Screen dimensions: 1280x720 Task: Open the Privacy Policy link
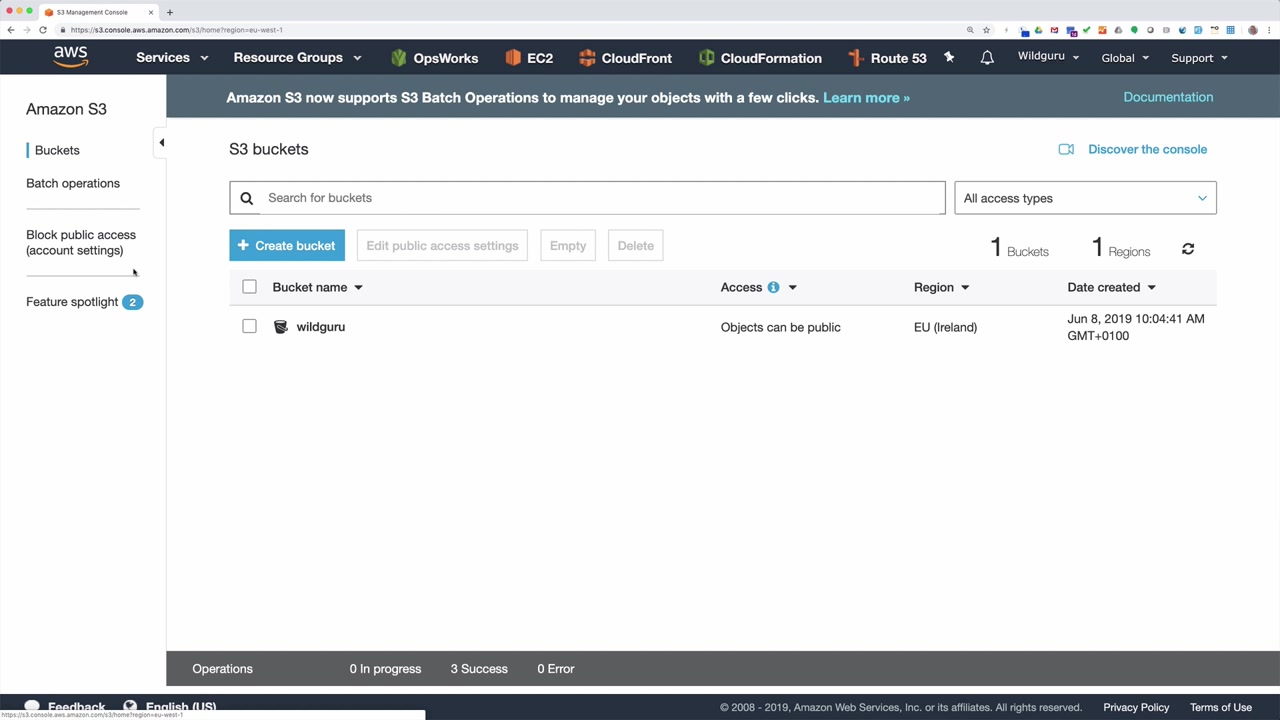point(1136,707)
